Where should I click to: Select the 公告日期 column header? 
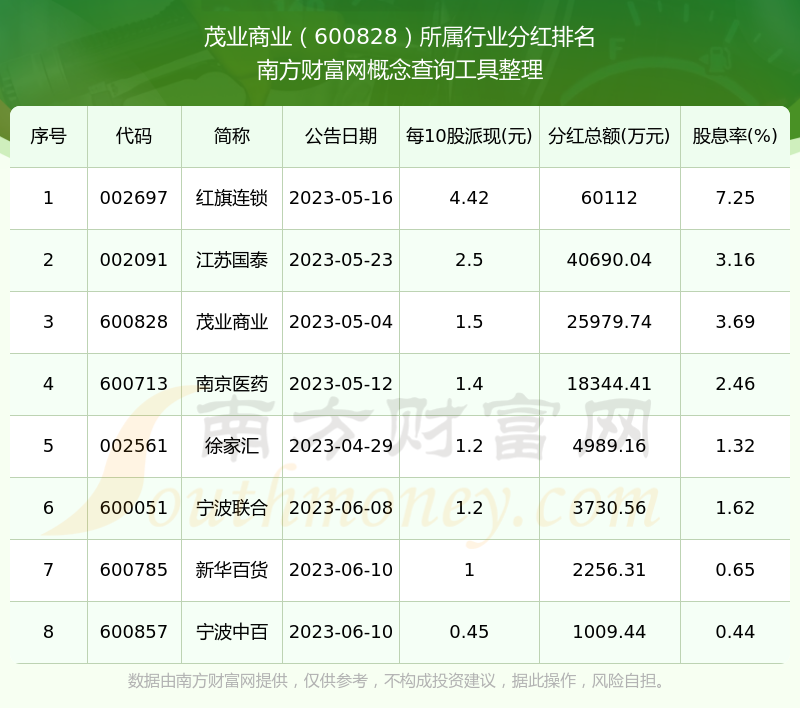tap(341, 136)
